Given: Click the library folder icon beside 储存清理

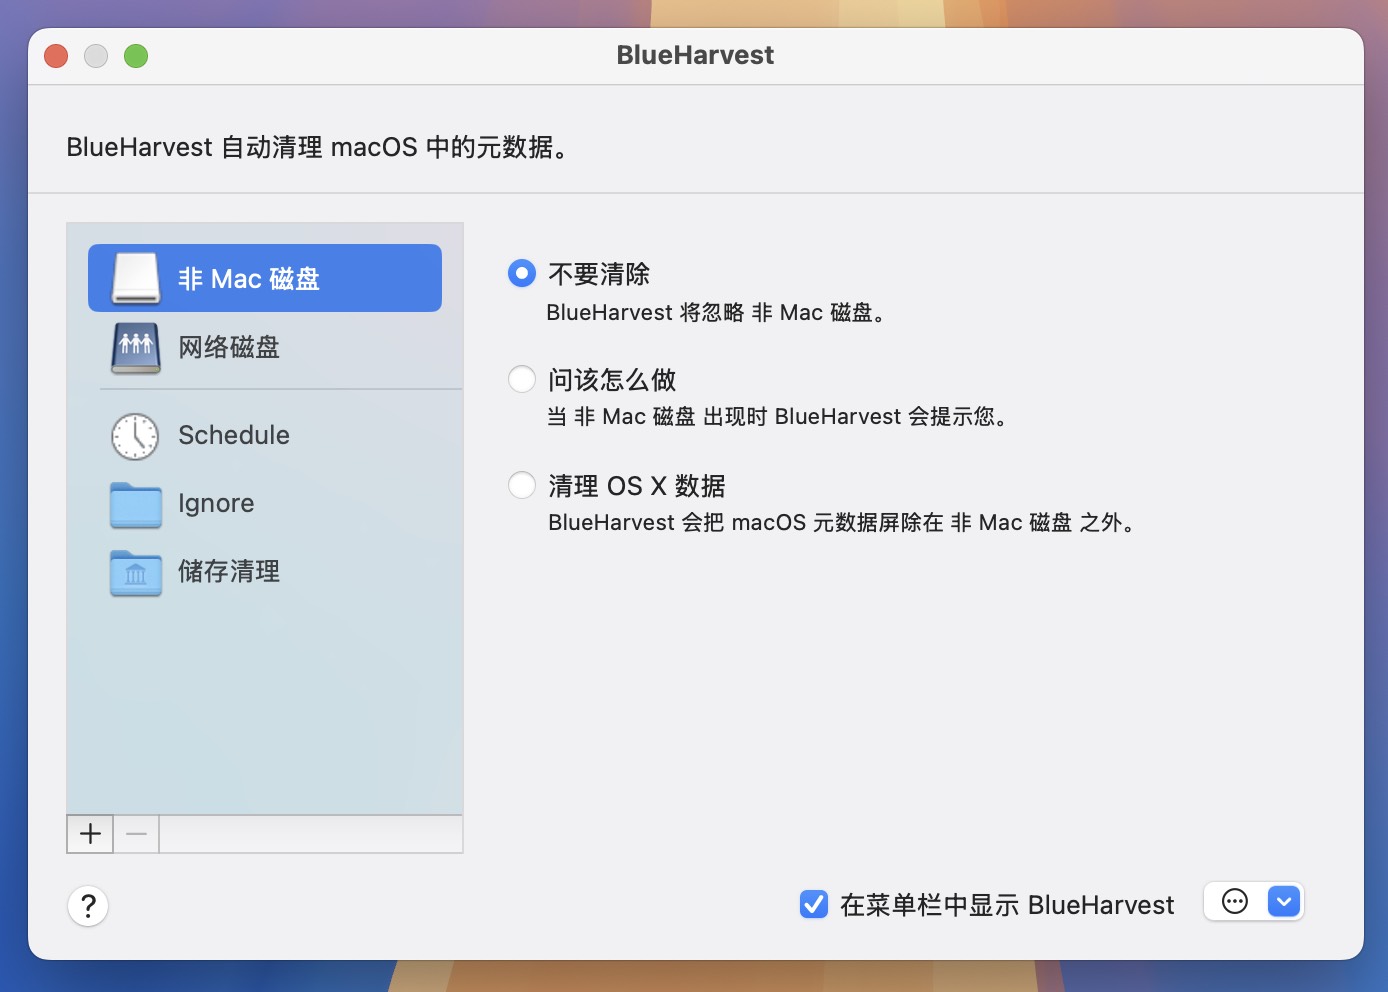Looking at the screenshot, I should [x=135, y=573].
